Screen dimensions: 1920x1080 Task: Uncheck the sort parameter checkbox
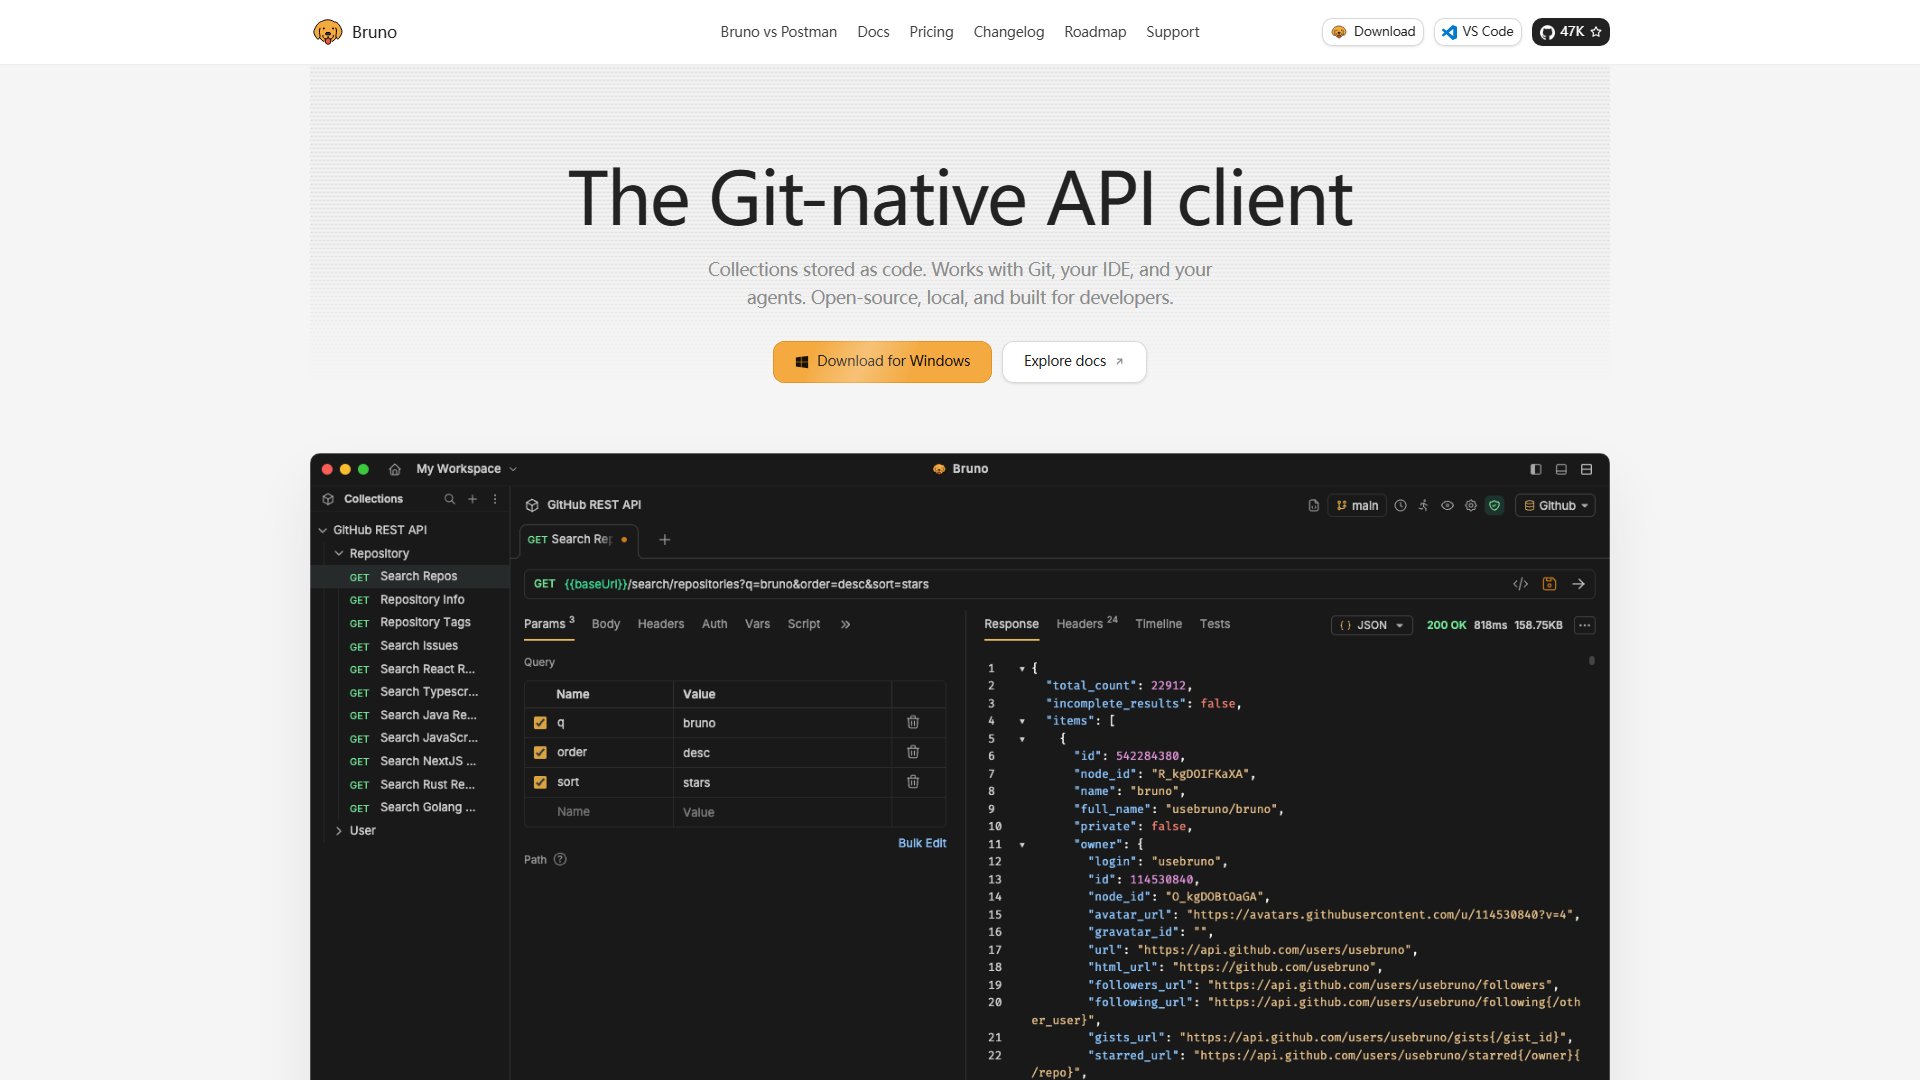540,783
